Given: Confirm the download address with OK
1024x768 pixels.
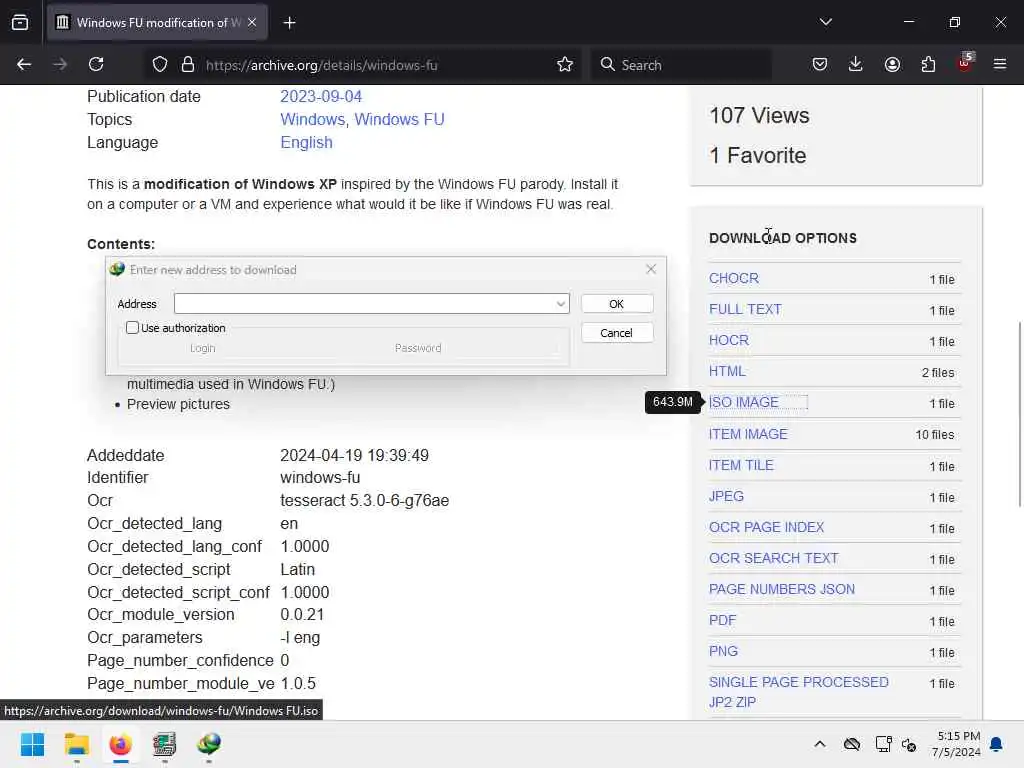Looking at the screenshot, I should [616, 304].
